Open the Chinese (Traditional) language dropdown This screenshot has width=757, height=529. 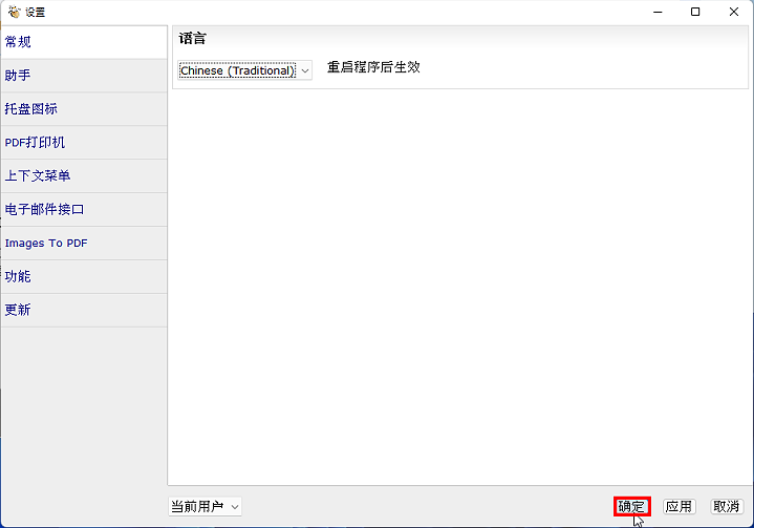pos(244,70)
